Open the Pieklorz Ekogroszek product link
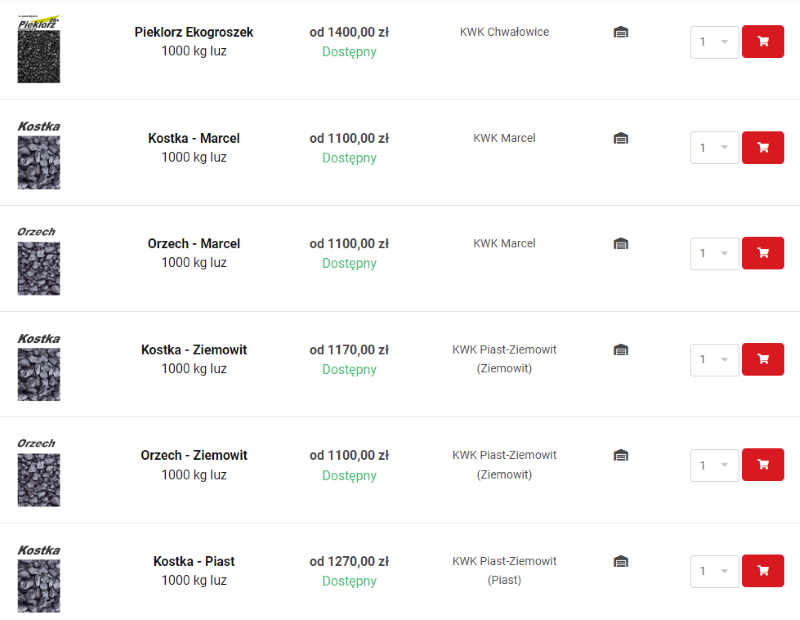This screenshot has height=620, width=800. click(194, 32)
